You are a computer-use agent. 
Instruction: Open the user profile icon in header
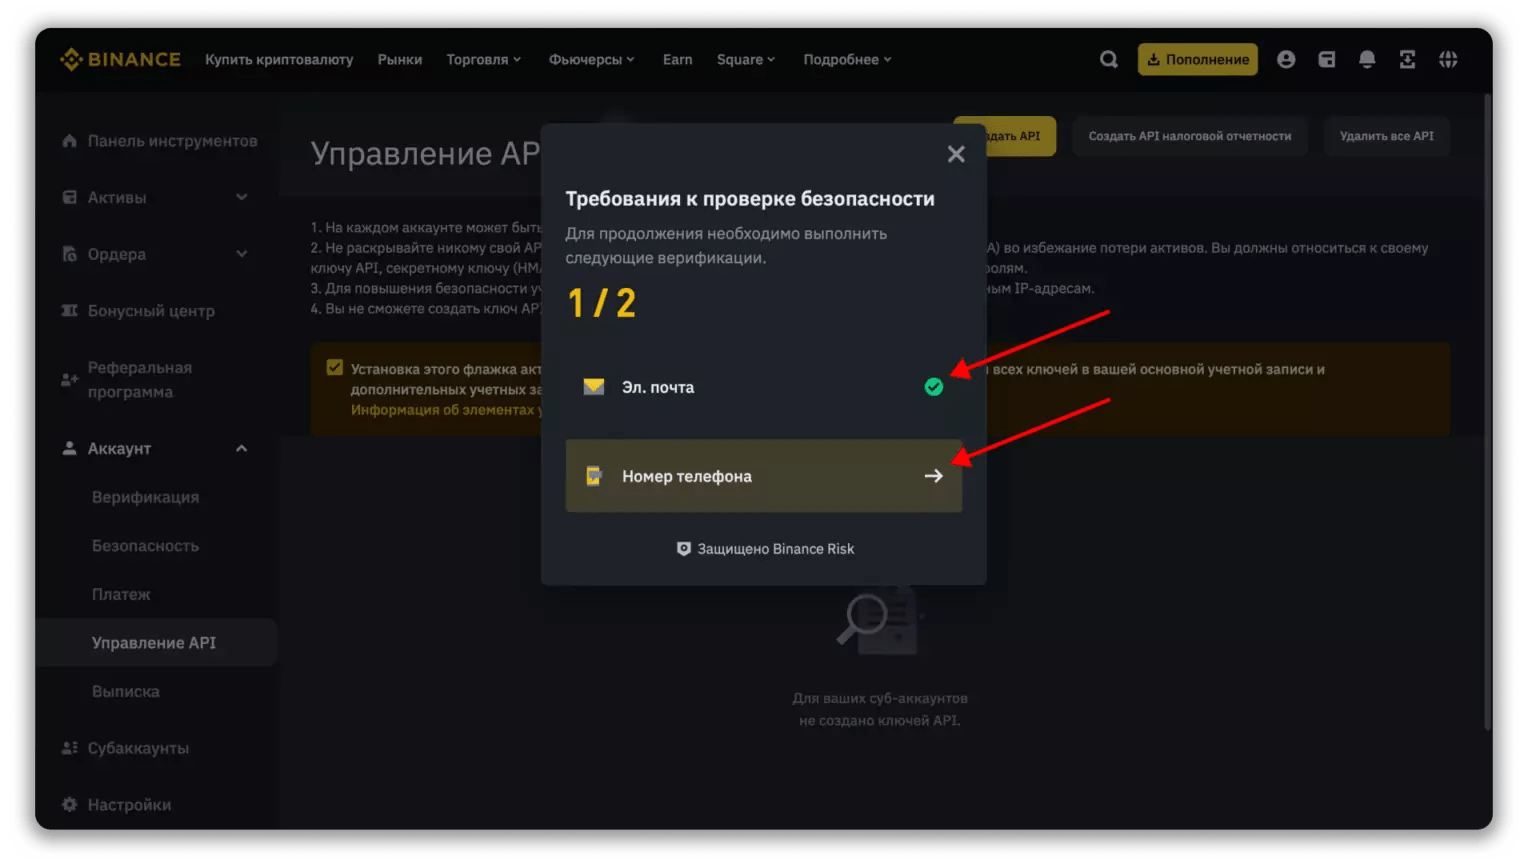[1286, 59]
